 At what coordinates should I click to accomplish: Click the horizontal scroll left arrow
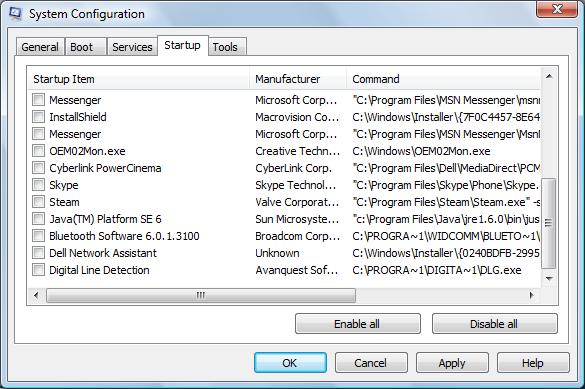pyautogui.click(x=36, y=295)
